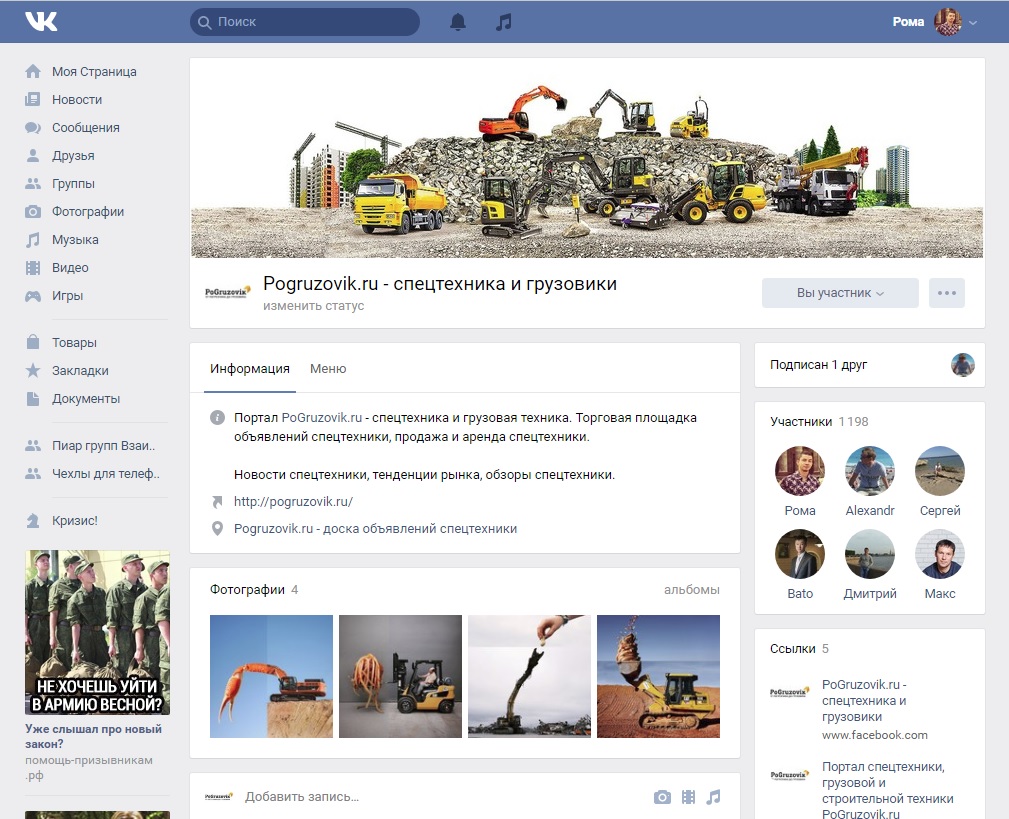Viewport: 1009px width, 819px height.
Task: Click PoGruzovik.ru link in description text
Action: pyautogui.click(x=322, y=418)
